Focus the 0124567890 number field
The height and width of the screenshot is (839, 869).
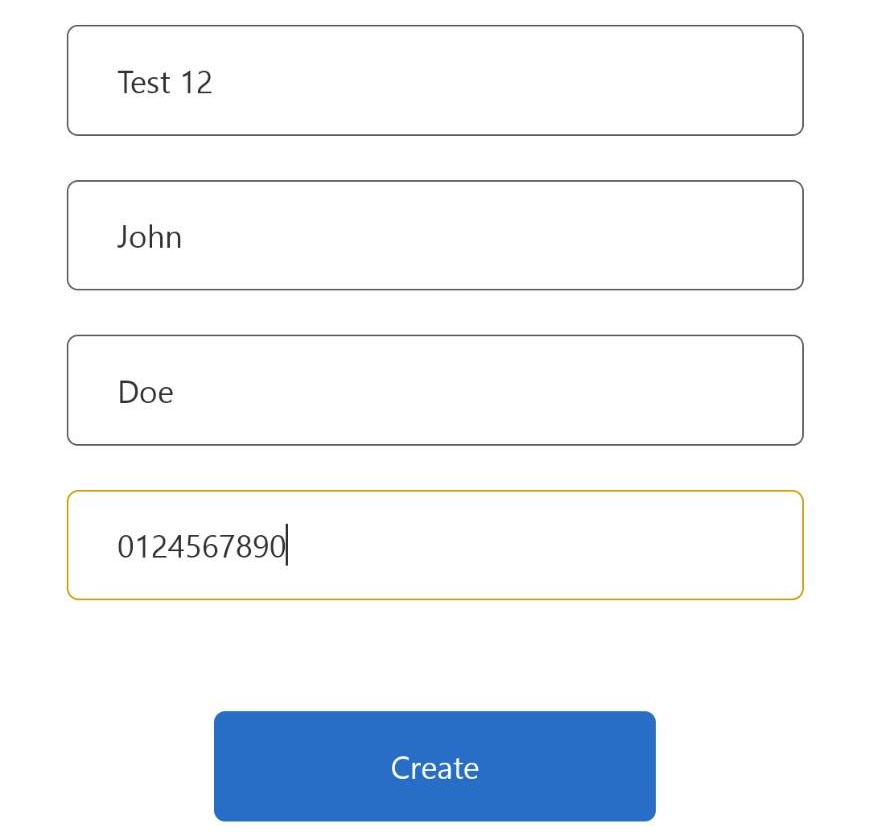tap(435, 545)
